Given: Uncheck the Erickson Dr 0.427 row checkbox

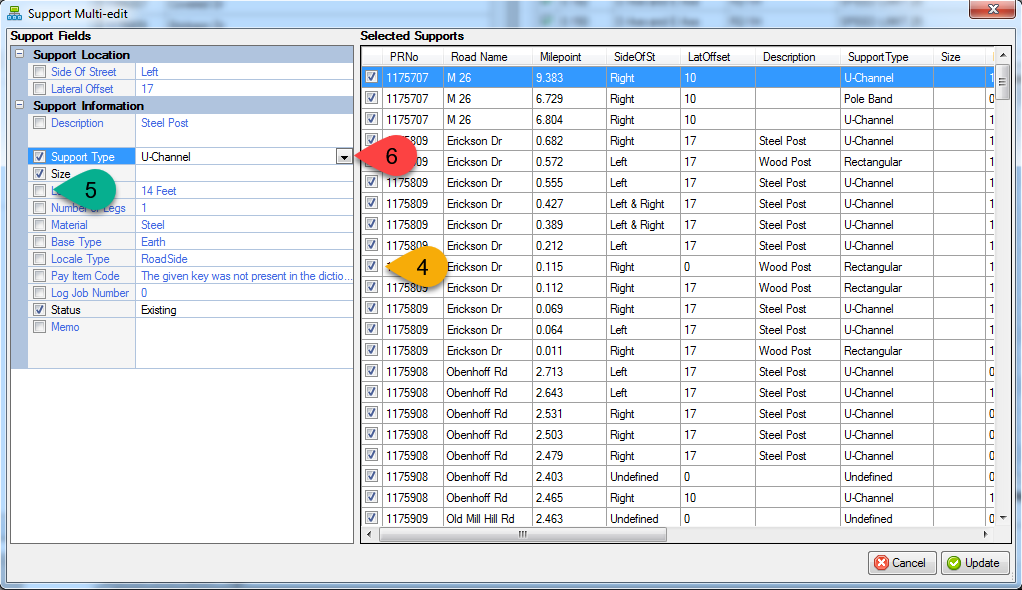Looking at the screenshot, I should point(372,203).
